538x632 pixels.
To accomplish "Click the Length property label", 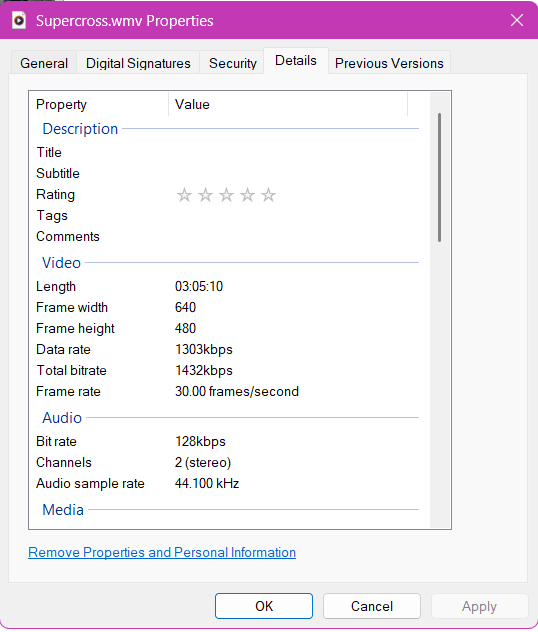I will pos(56,287).
